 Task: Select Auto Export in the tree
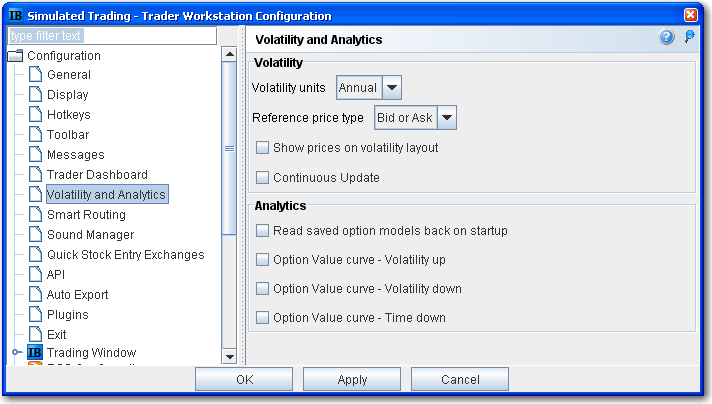point(78,295)
